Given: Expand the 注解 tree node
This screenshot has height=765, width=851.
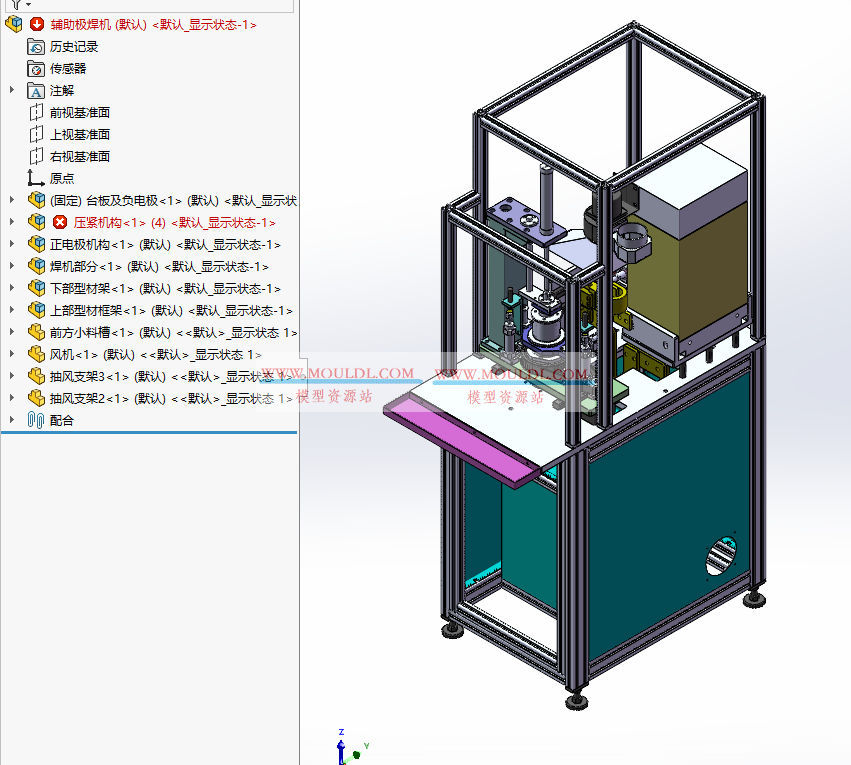Looking at the screenshot, I should tap(10, 90).
